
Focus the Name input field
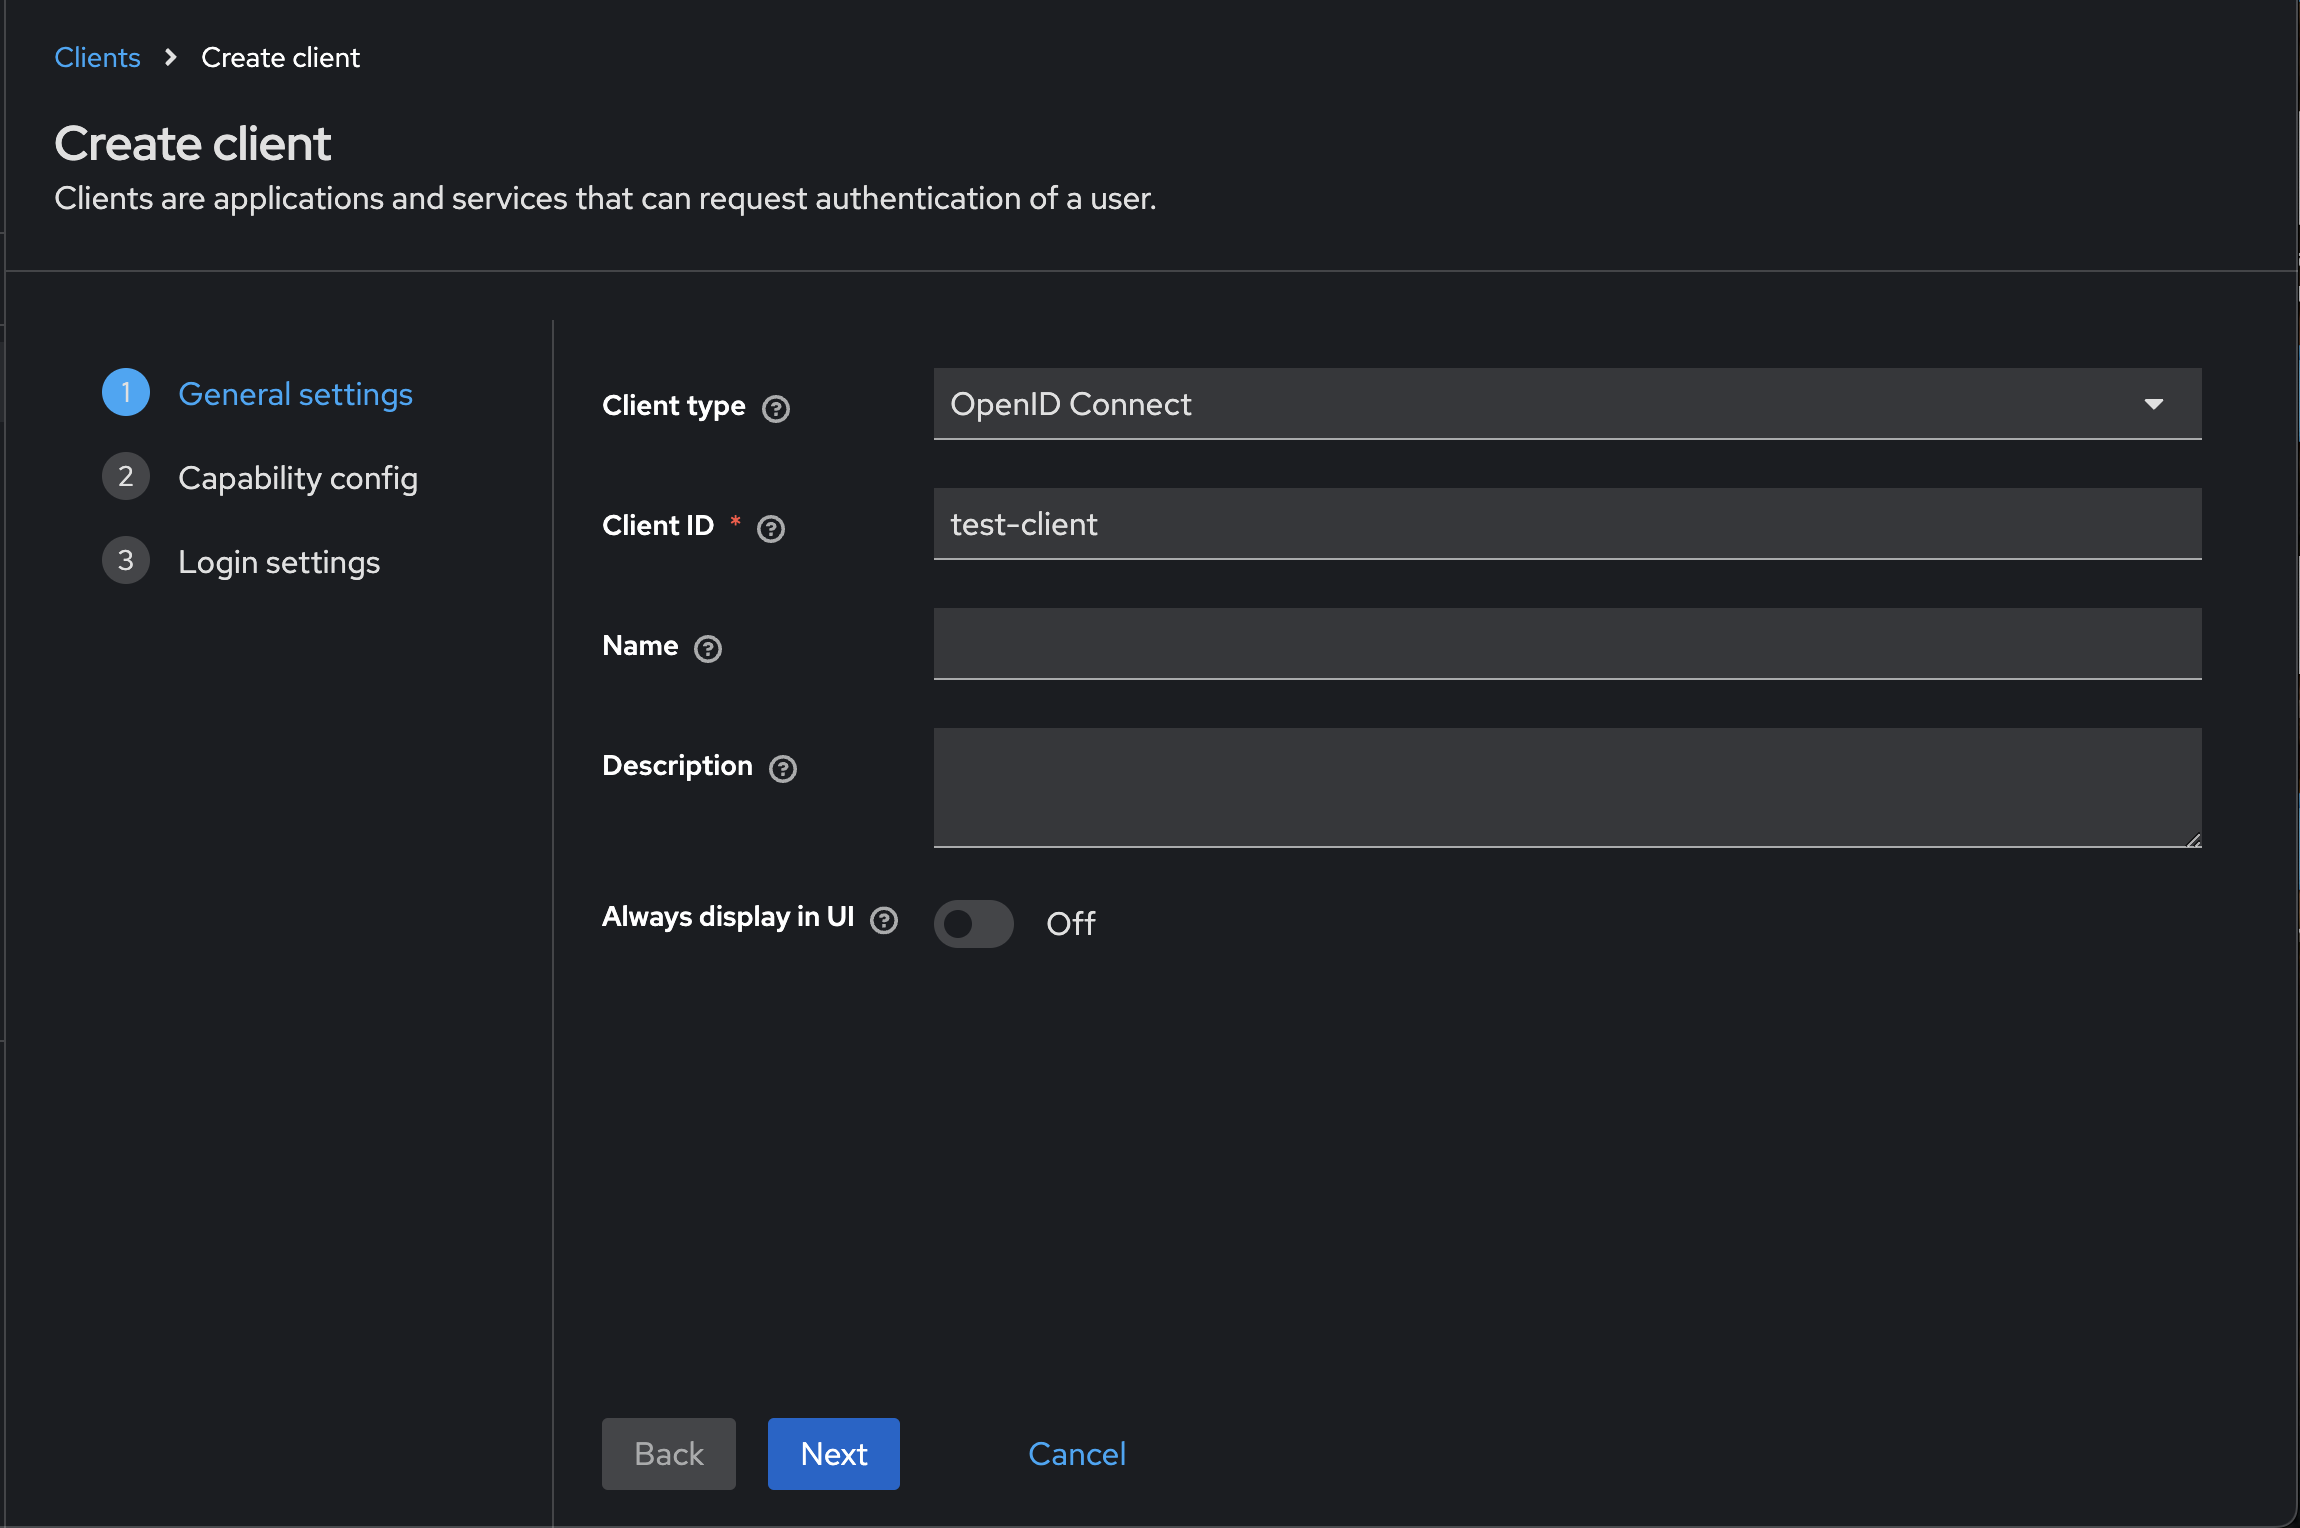[1568, 644]
